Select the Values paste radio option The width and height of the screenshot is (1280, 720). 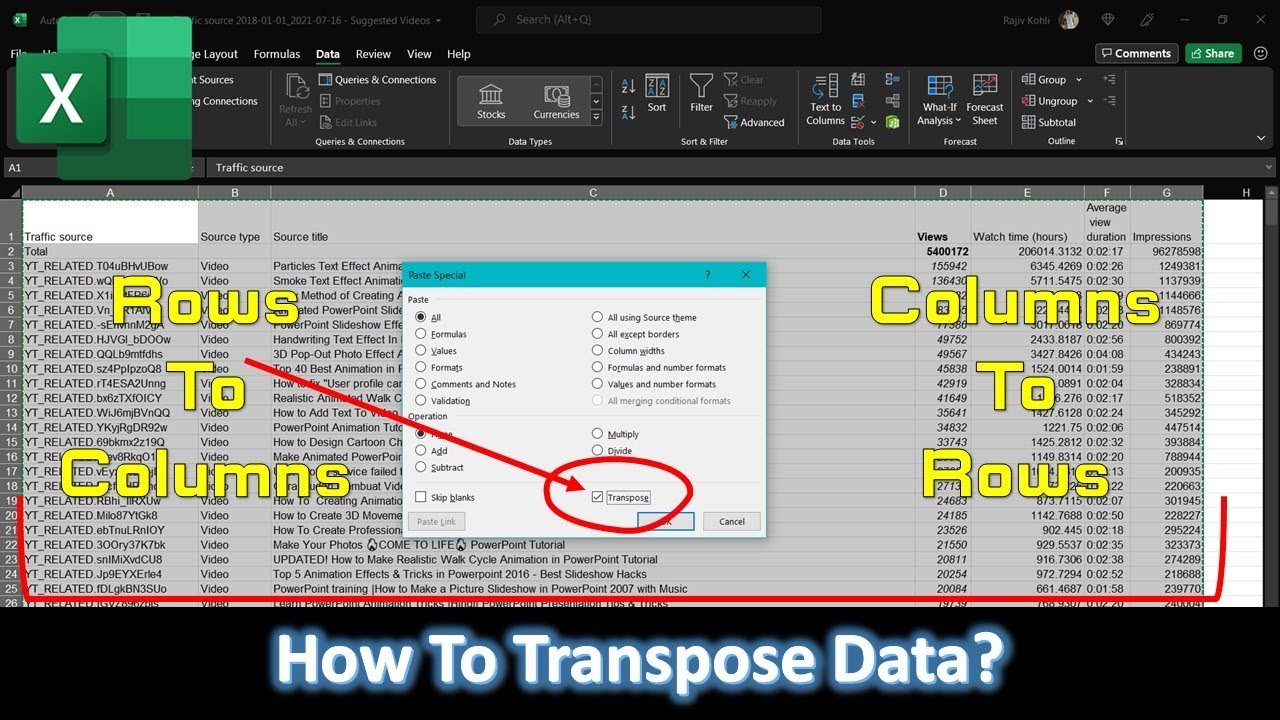[x=421, y=351]
